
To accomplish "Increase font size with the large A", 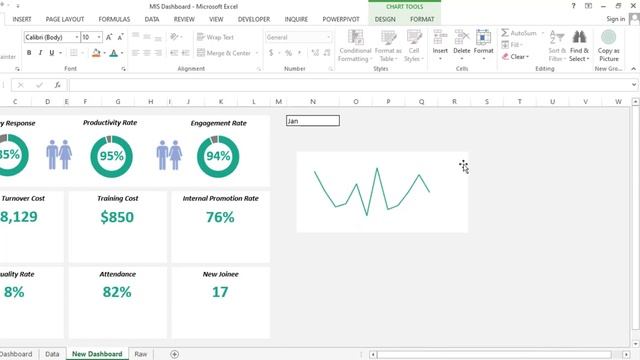I will [x=109, y=37].
